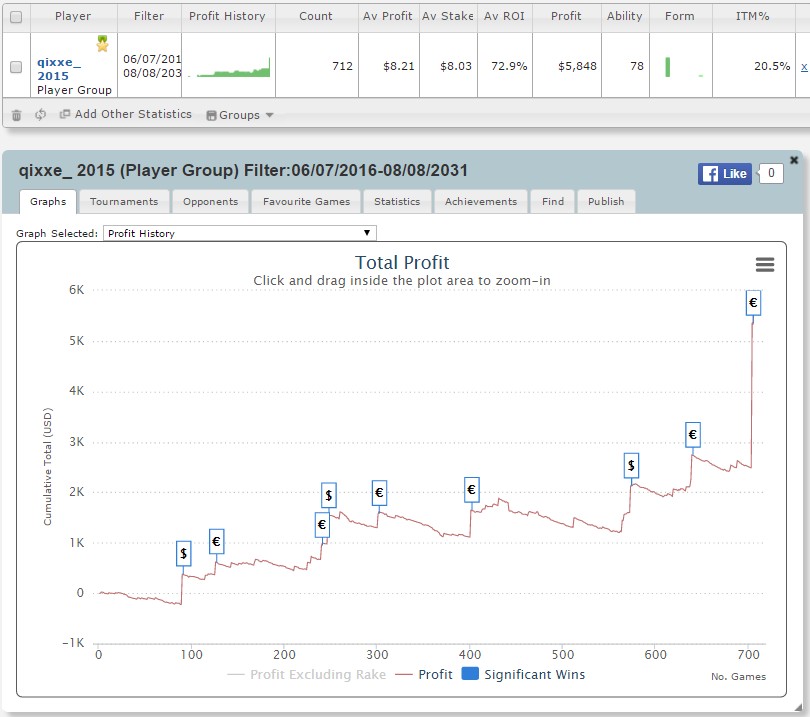Click the dollar win marker near game 90

(183, 554)
